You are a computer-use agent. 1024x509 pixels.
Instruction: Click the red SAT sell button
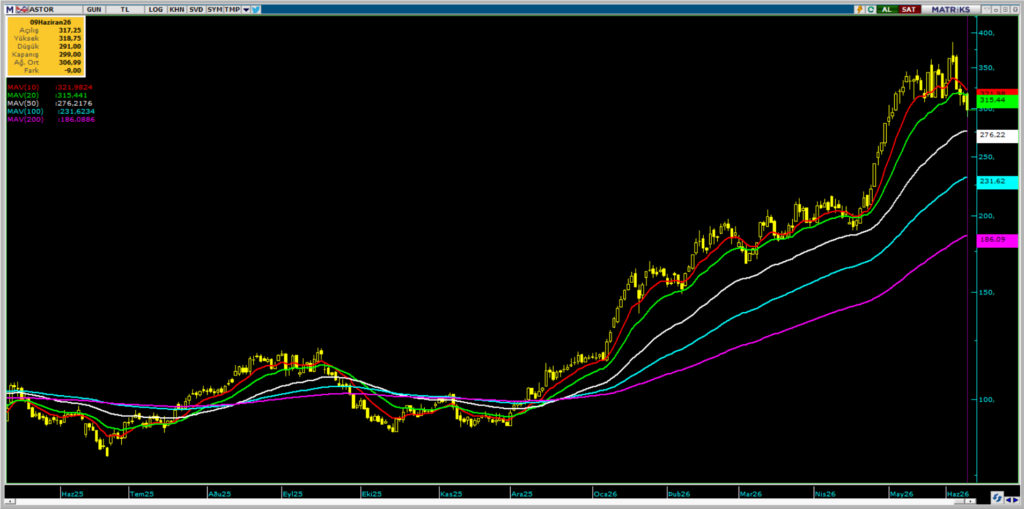(908, 10)
